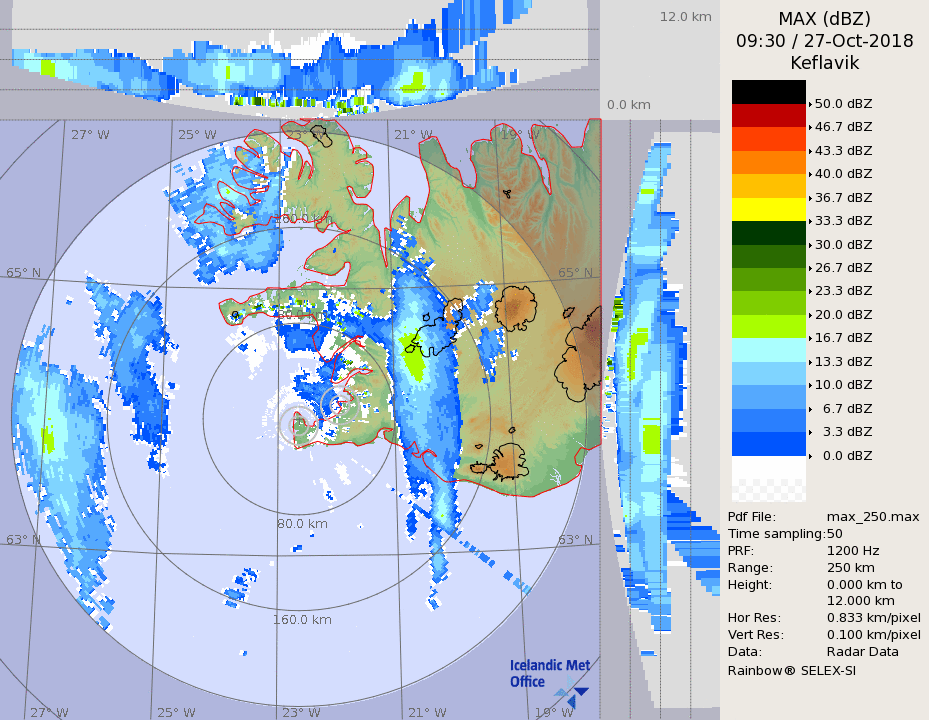Click the arrow marker beside 0.0 dBZ
The image size is (929, 720).
click(810, 456)
